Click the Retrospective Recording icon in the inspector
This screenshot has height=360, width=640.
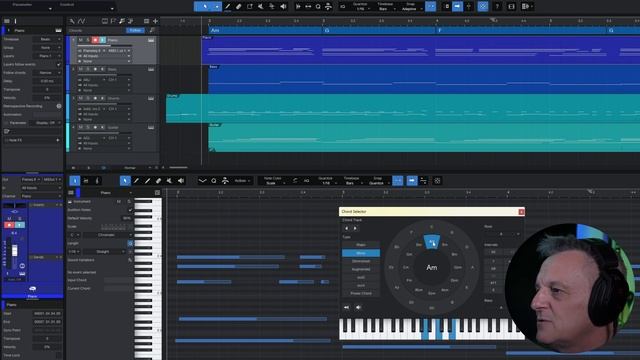click(59, 106)
